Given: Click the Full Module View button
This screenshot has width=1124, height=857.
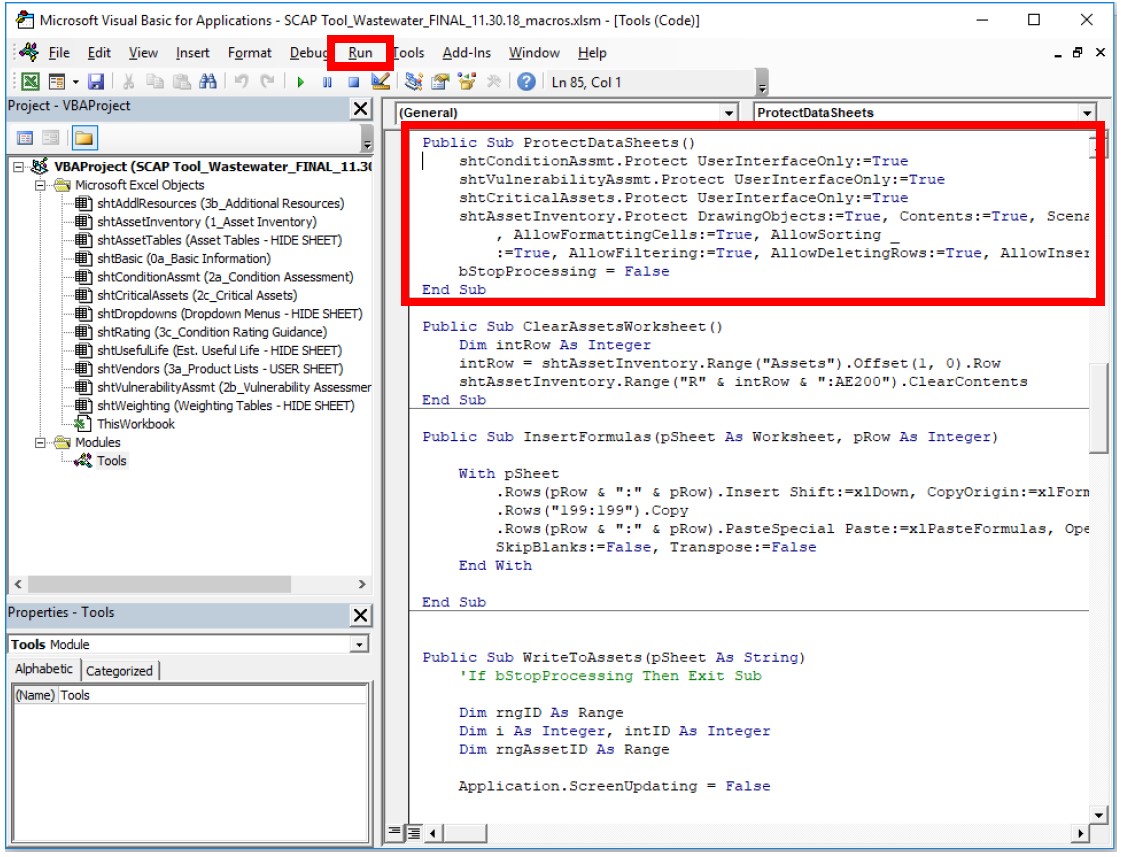Looking at the screenshot, I should (414, 833).
